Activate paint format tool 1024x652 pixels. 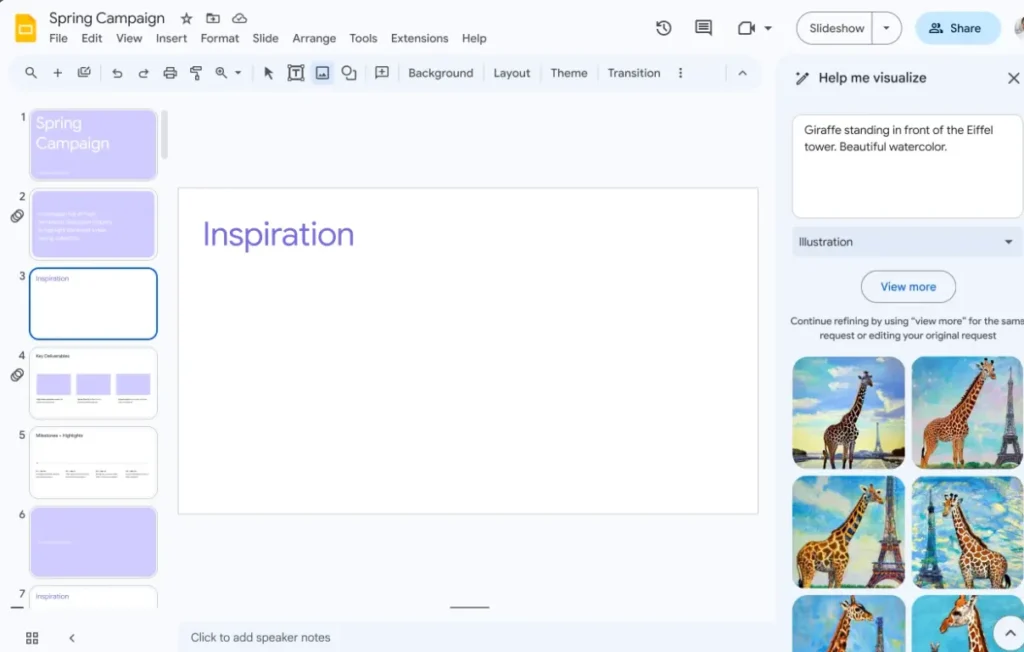click(195, 73)
